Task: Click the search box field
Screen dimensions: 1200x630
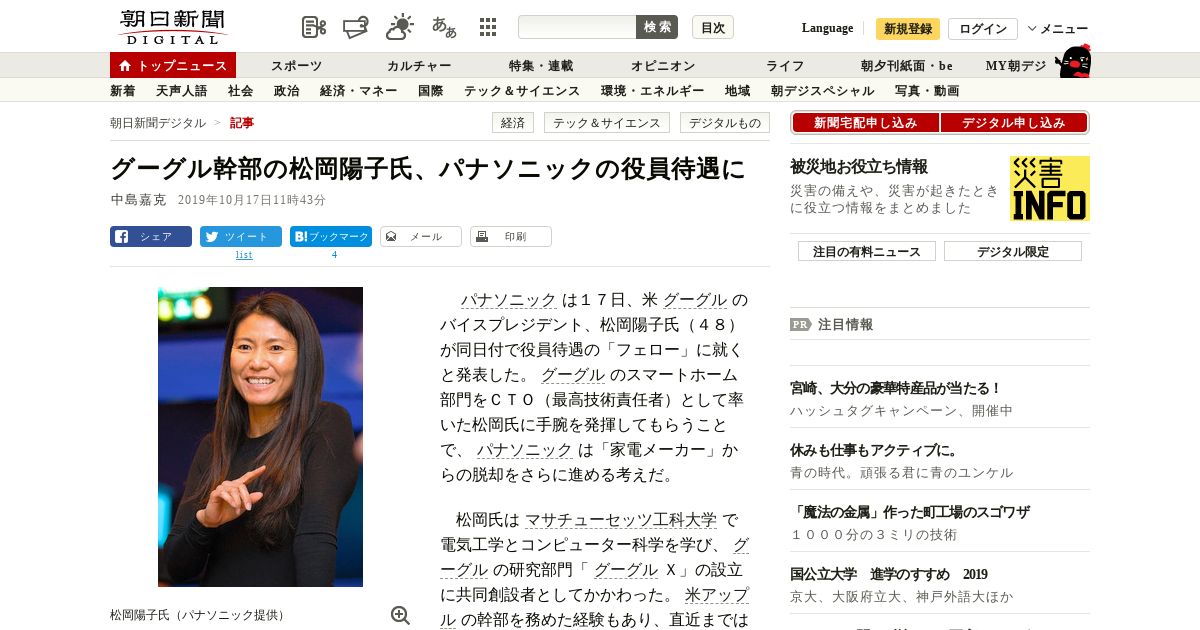Action: point(577,27)
